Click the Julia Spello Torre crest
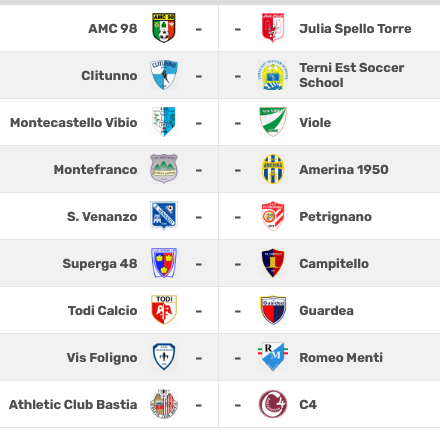Screen dimensions: 440x433 coord(273,28)
